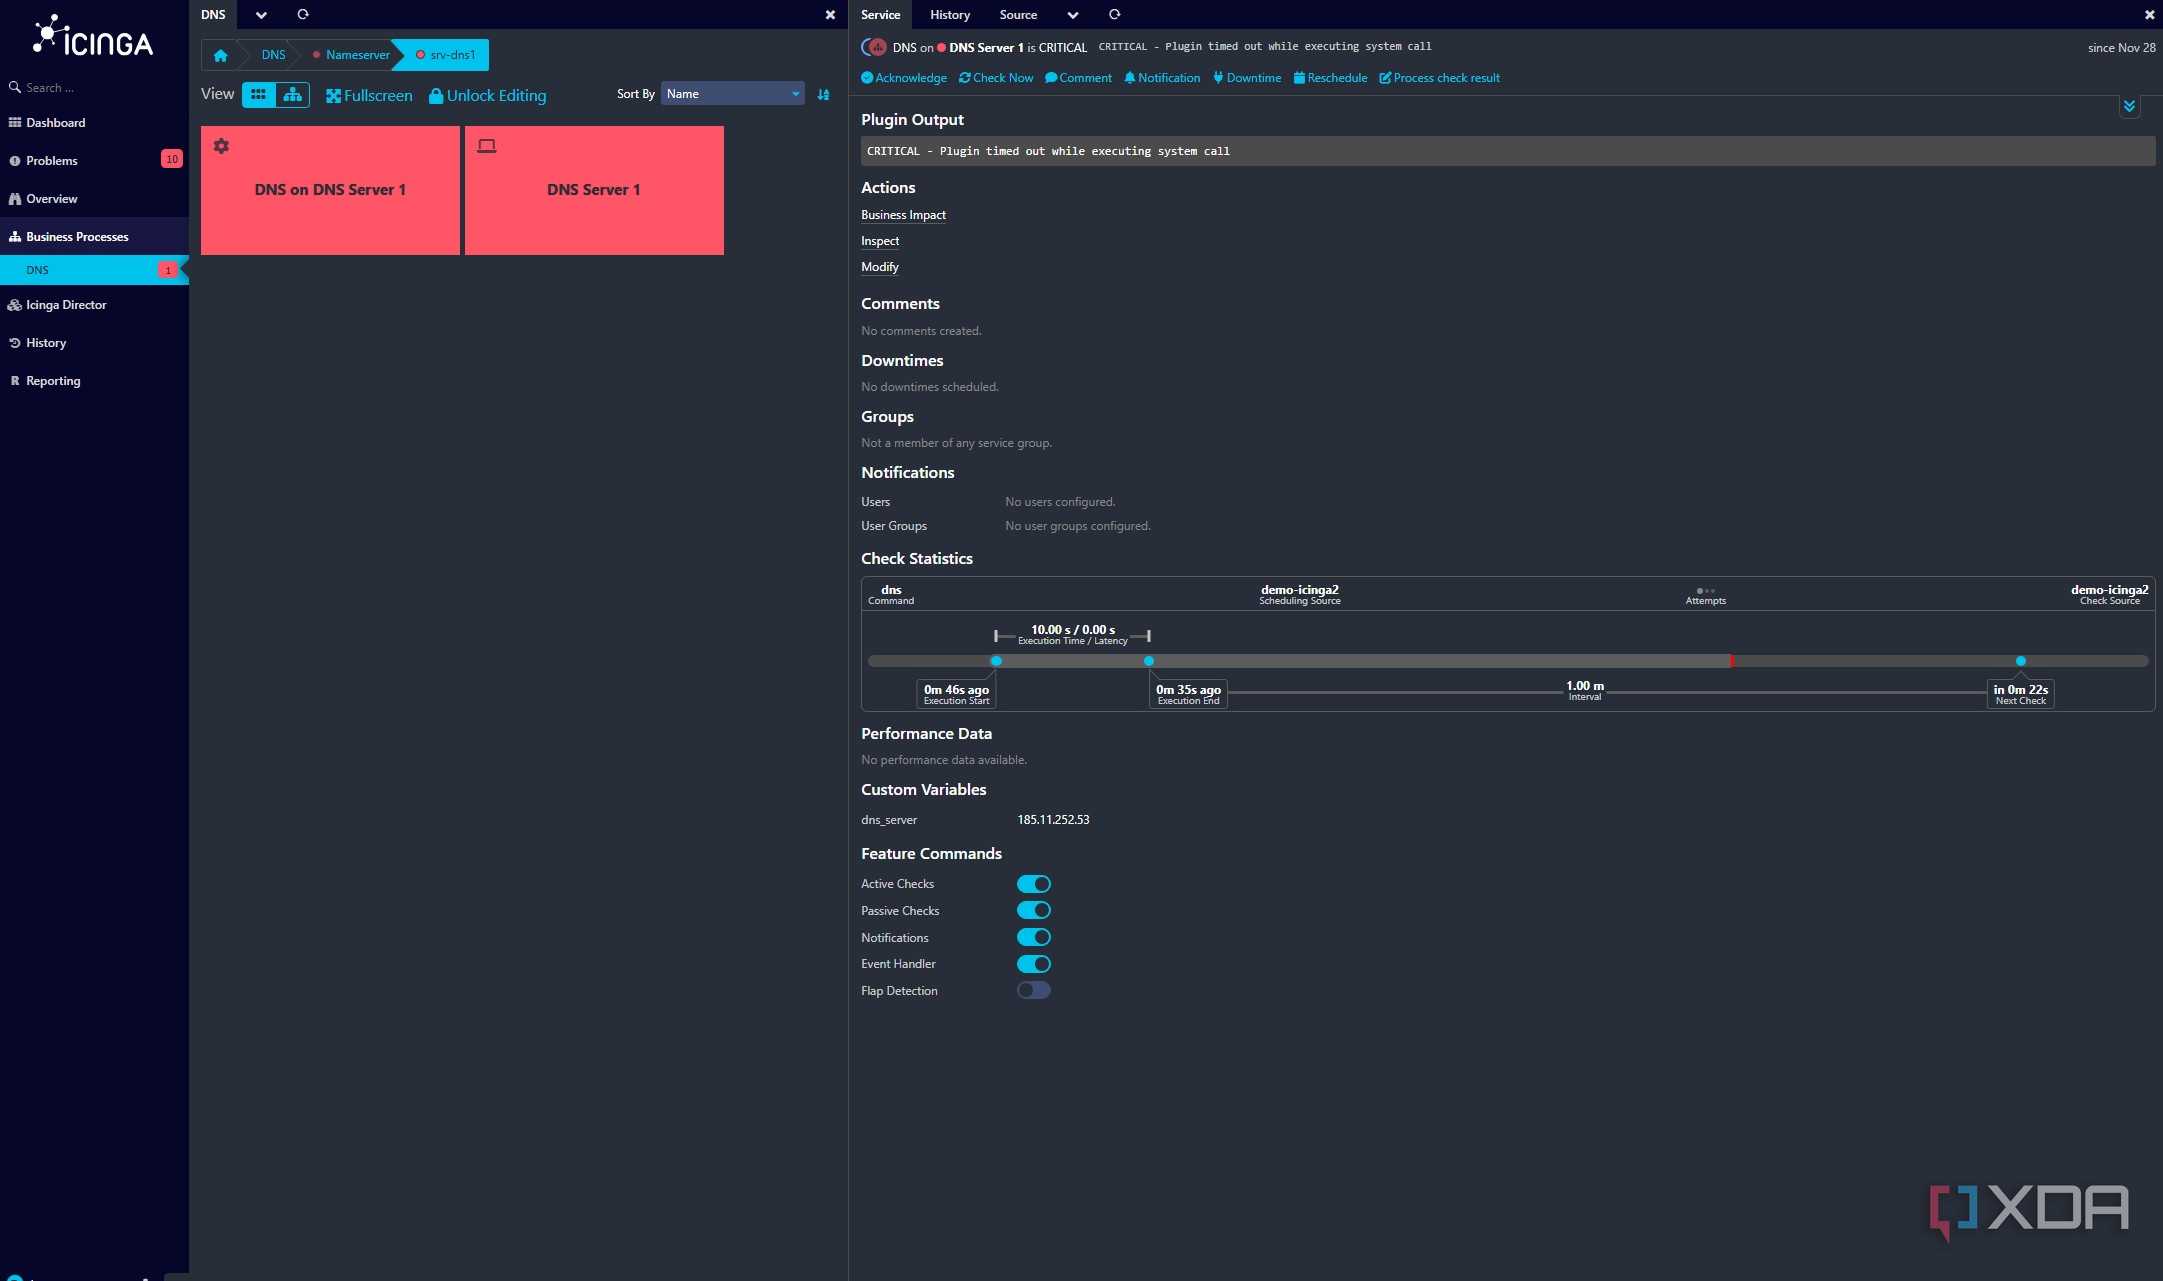
Task: Open the Business Impact action
Action: coord(903,215)
